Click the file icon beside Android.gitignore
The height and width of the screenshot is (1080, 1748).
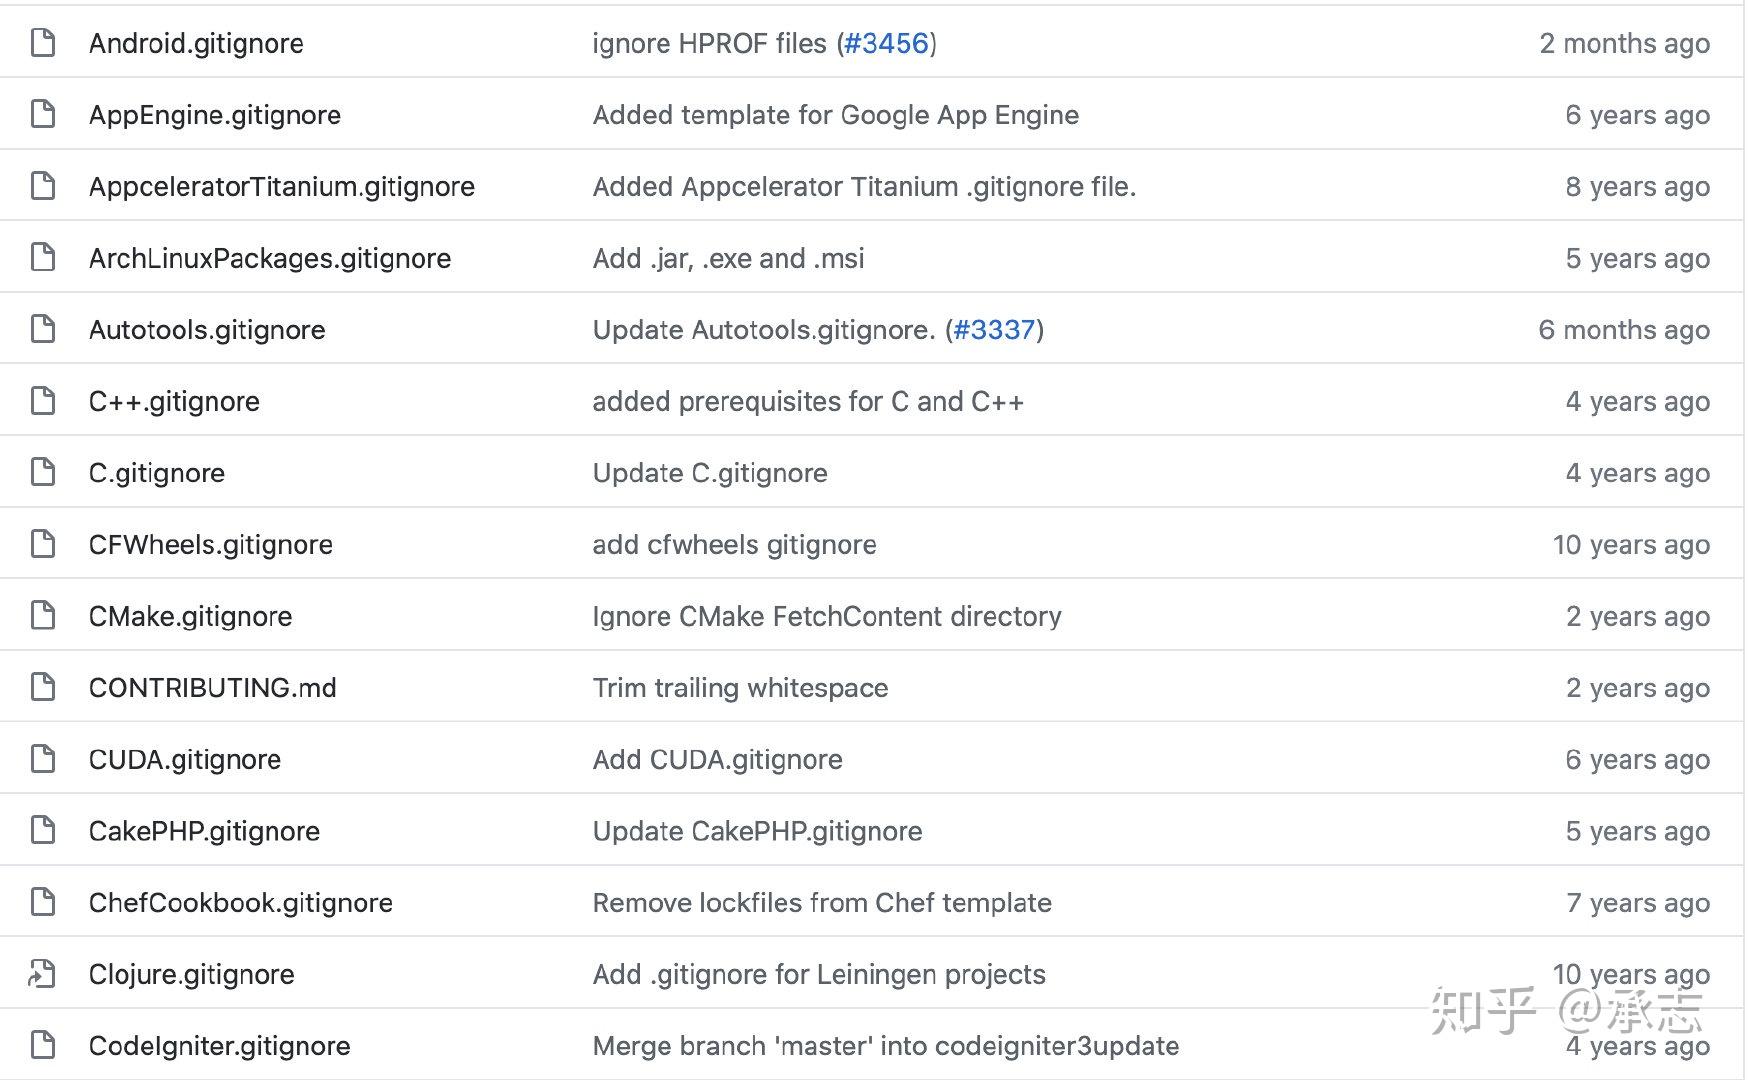point(43,43)
